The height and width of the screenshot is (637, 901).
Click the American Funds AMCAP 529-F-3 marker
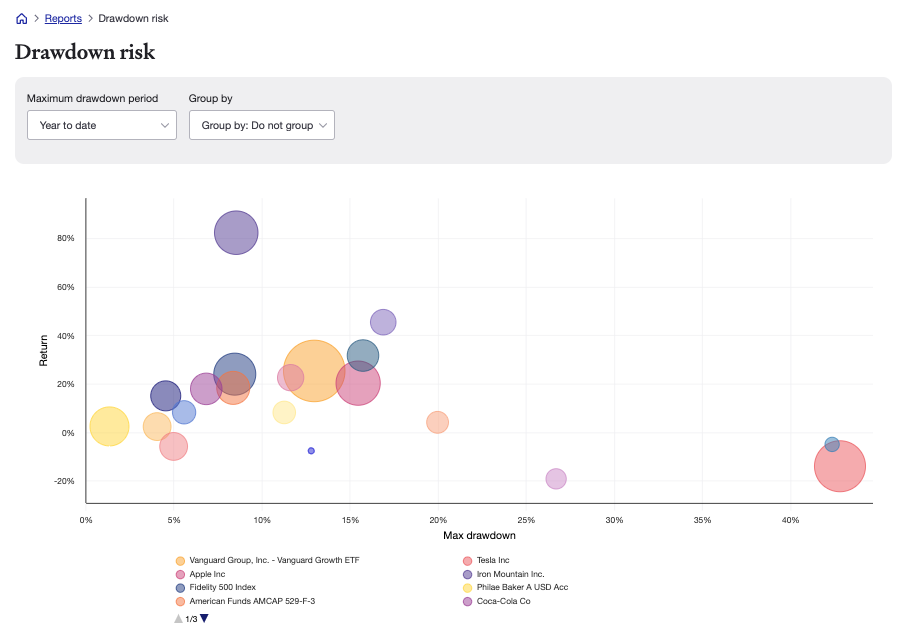pyautogui.click(x=180, y=601)
